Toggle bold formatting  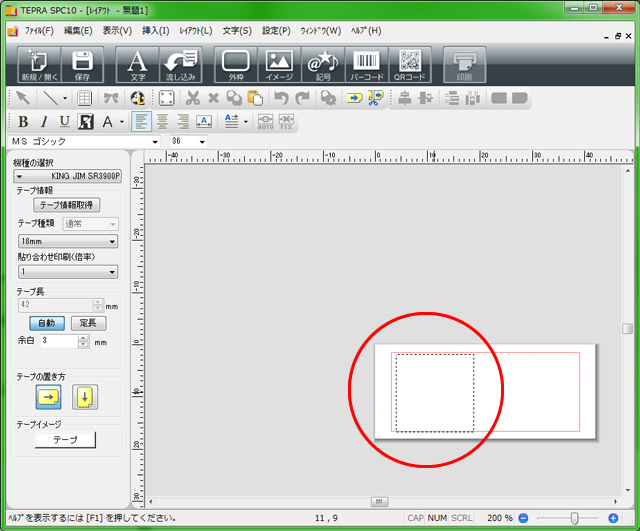pyautogui.click(x=23, y=122)
